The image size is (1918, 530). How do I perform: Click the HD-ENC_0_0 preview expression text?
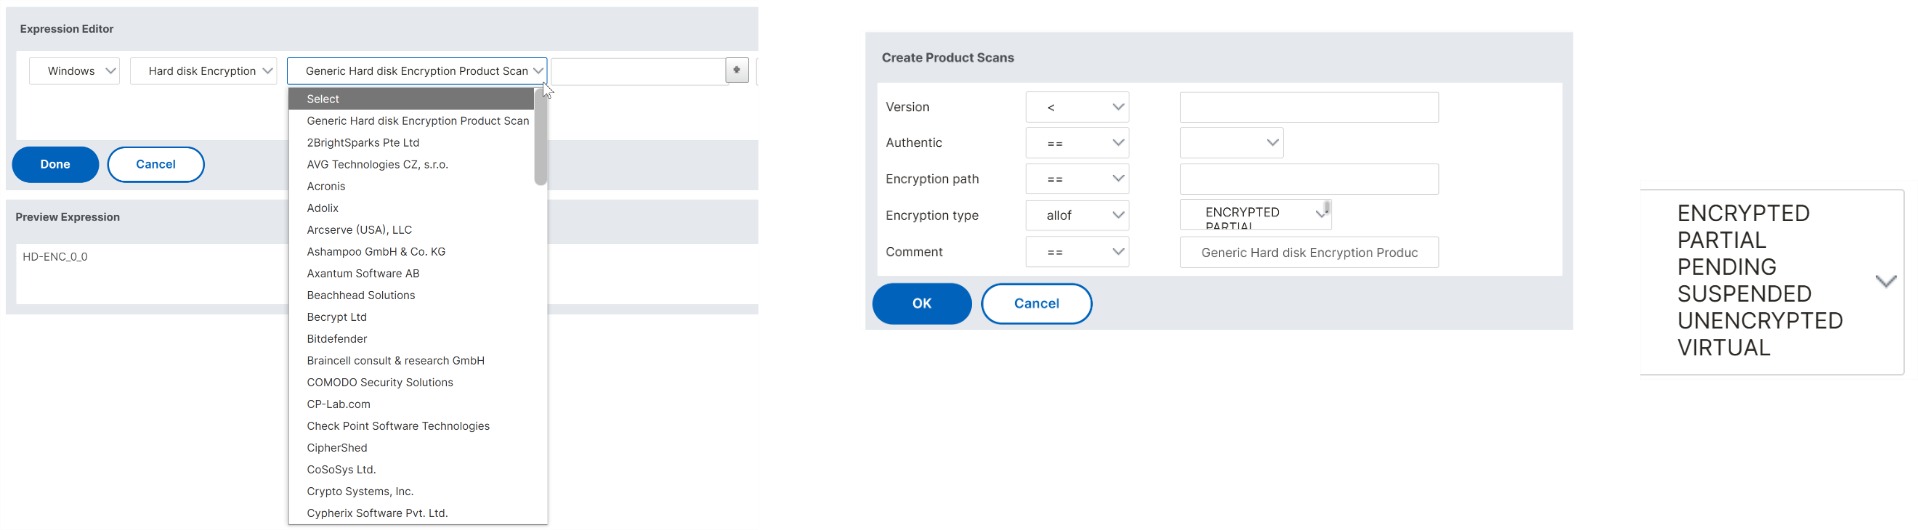(x=55, y=257)
